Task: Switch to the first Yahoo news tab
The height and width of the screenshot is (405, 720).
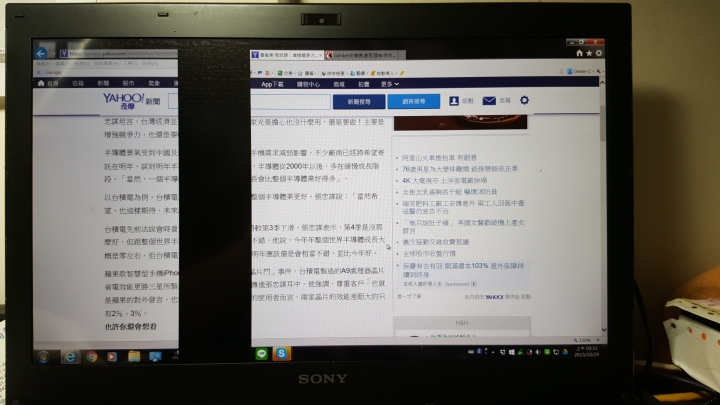Action: coord(287,55)
